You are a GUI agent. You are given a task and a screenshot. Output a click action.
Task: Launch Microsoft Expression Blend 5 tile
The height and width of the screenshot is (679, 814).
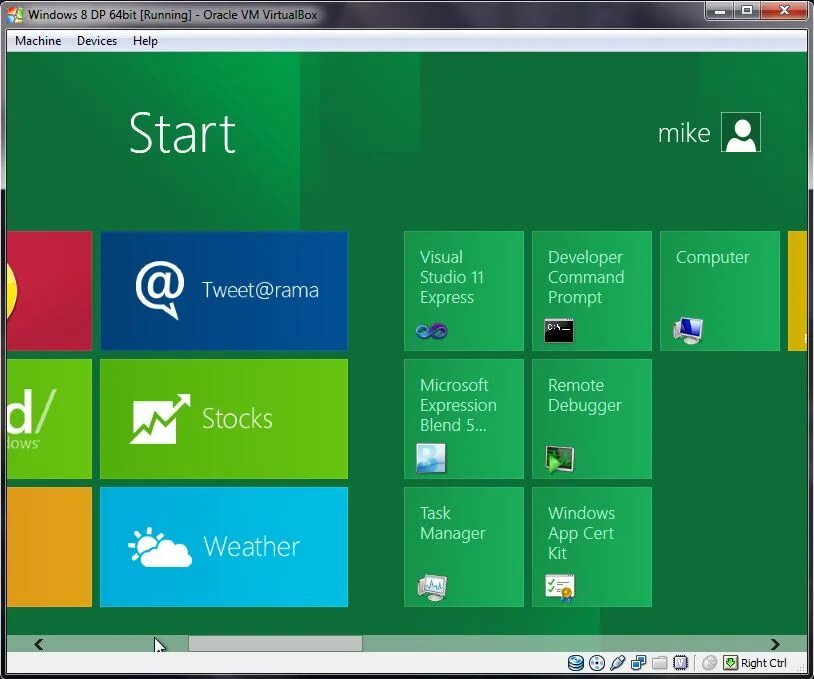coord(464,419)
